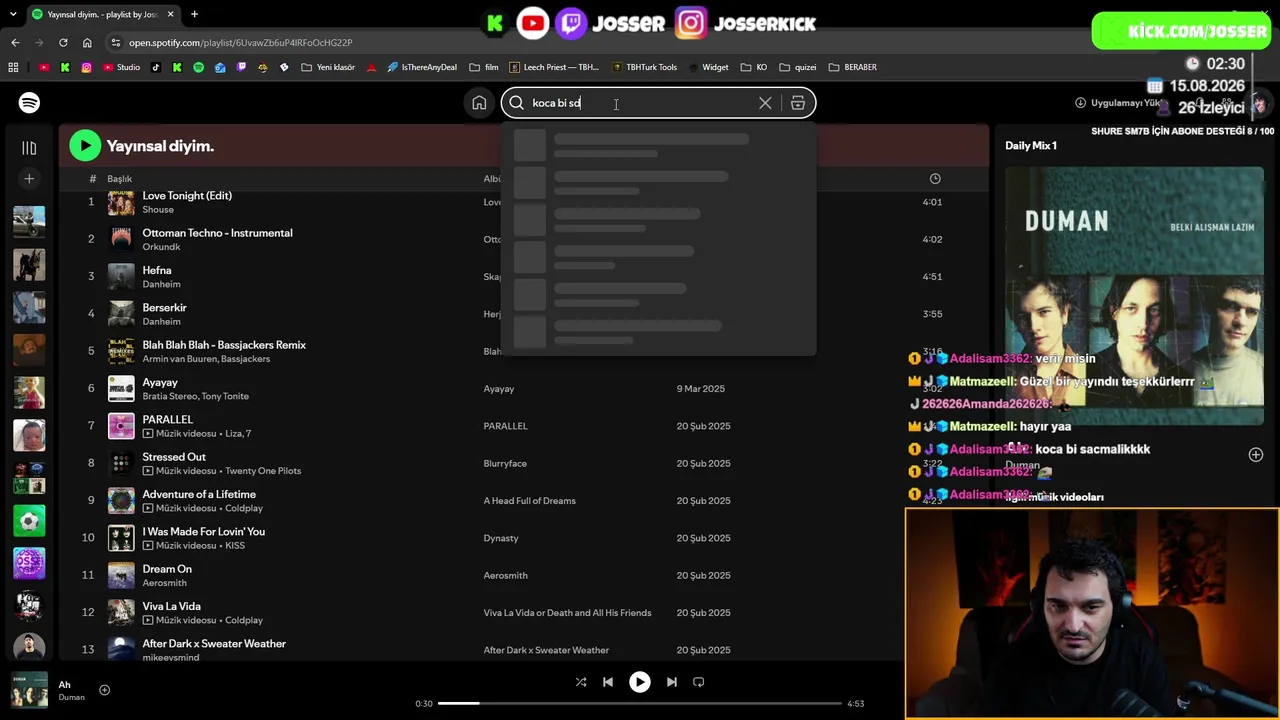Screen dimensions: 1280x720
Task: Open the apps grid bookmark shortcut
Action: [13, 68]
